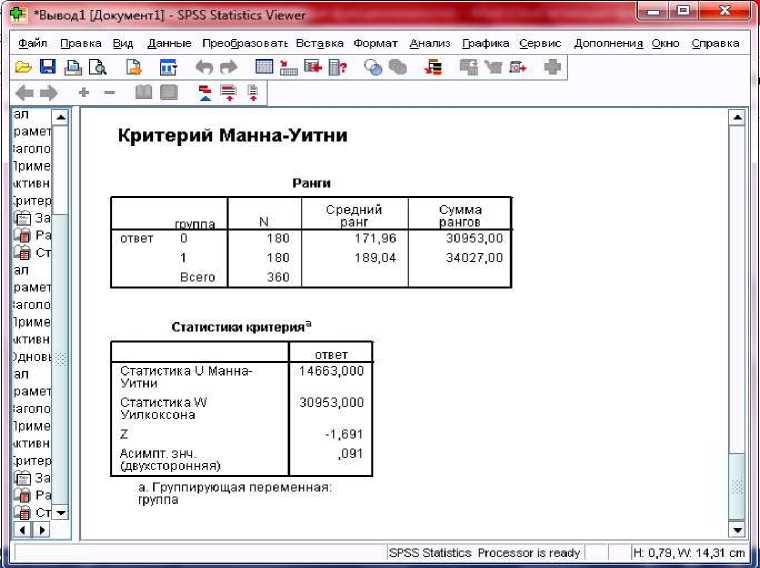Image resolution: width=760 pixels, height=568 pixels.
Task: Select the Ранги table title
Action: click(x=311, y=183)
